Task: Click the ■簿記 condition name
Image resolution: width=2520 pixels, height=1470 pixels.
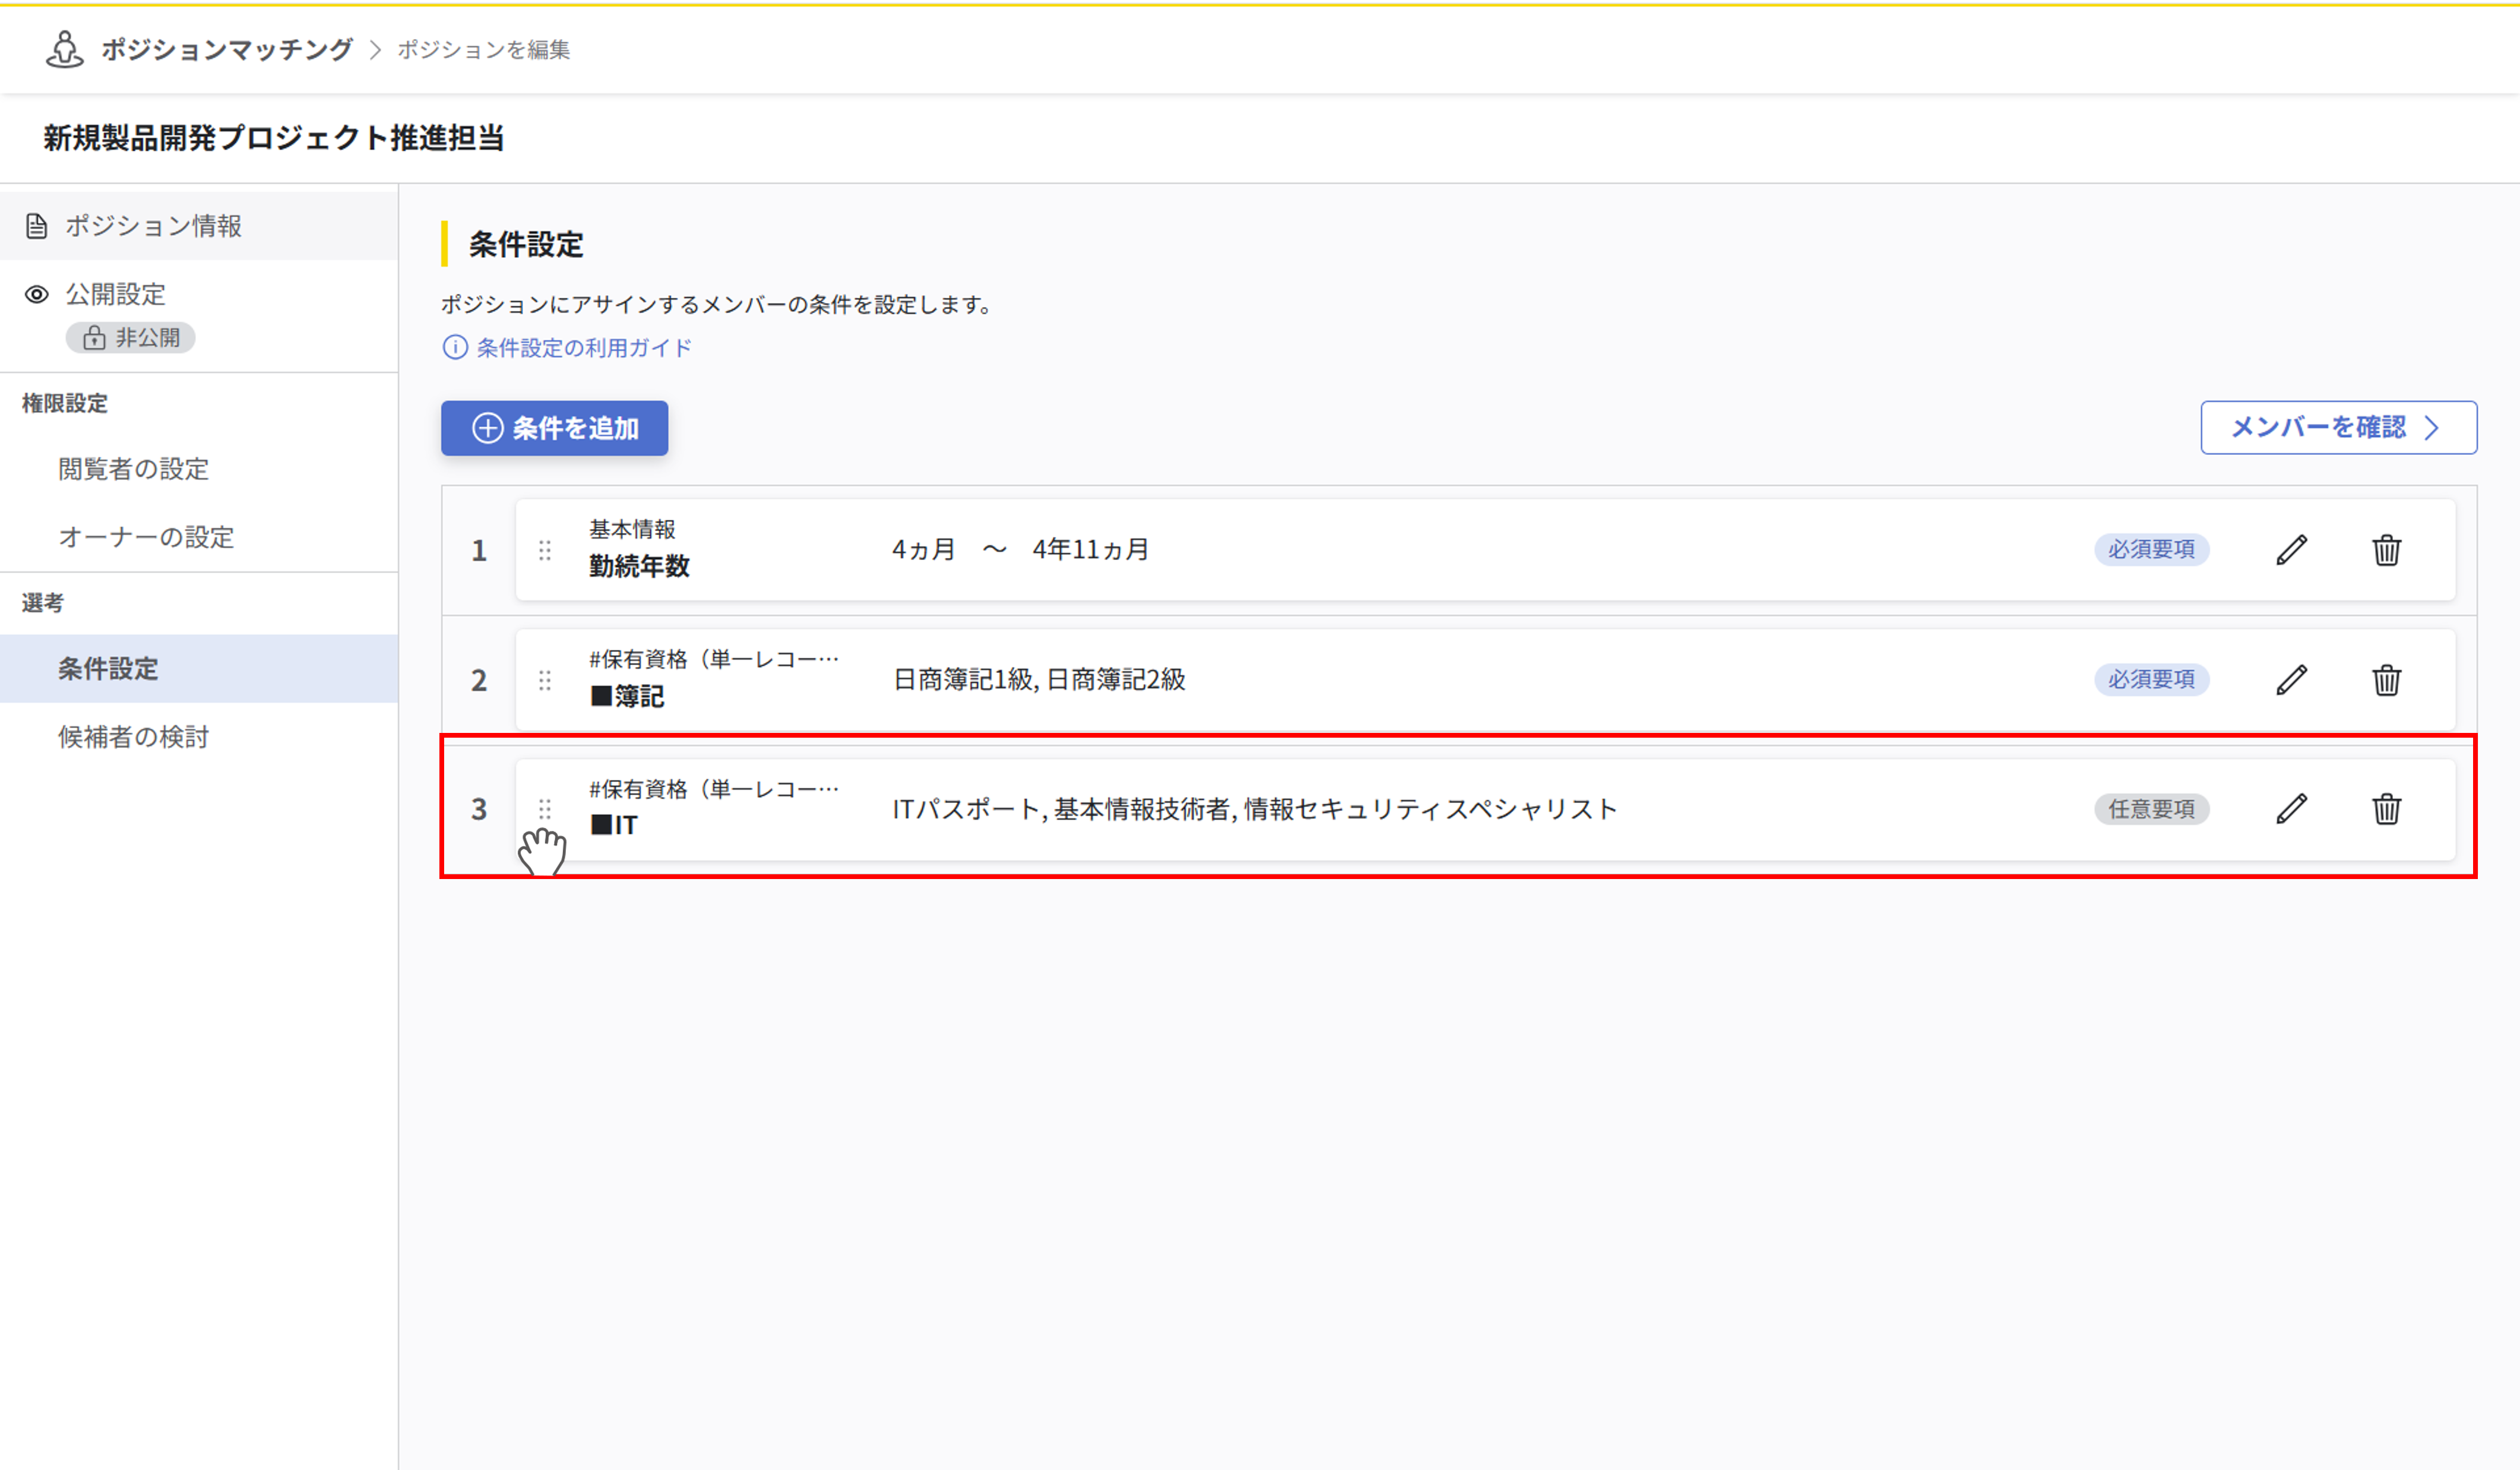Action: 627,696
